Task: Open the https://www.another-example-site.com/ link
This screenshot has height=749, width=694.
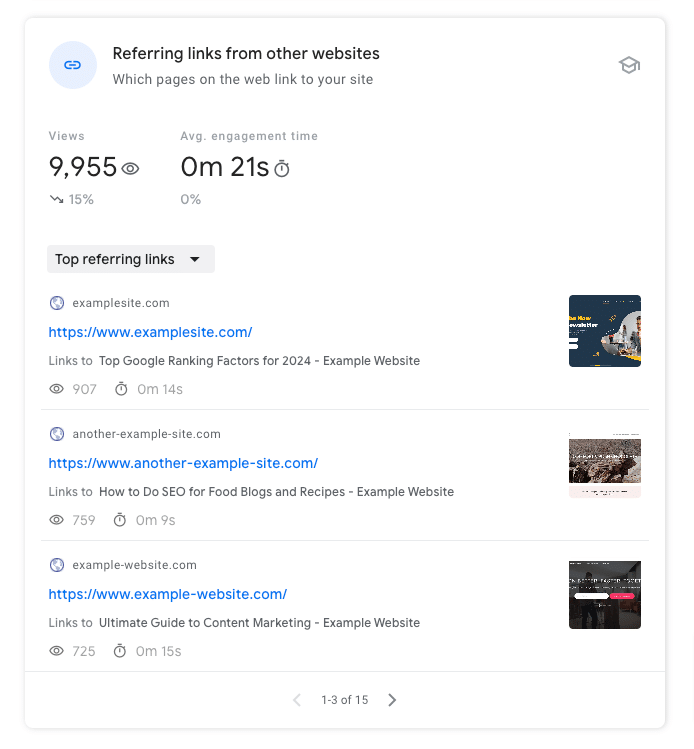Action: tap(183, 463)
